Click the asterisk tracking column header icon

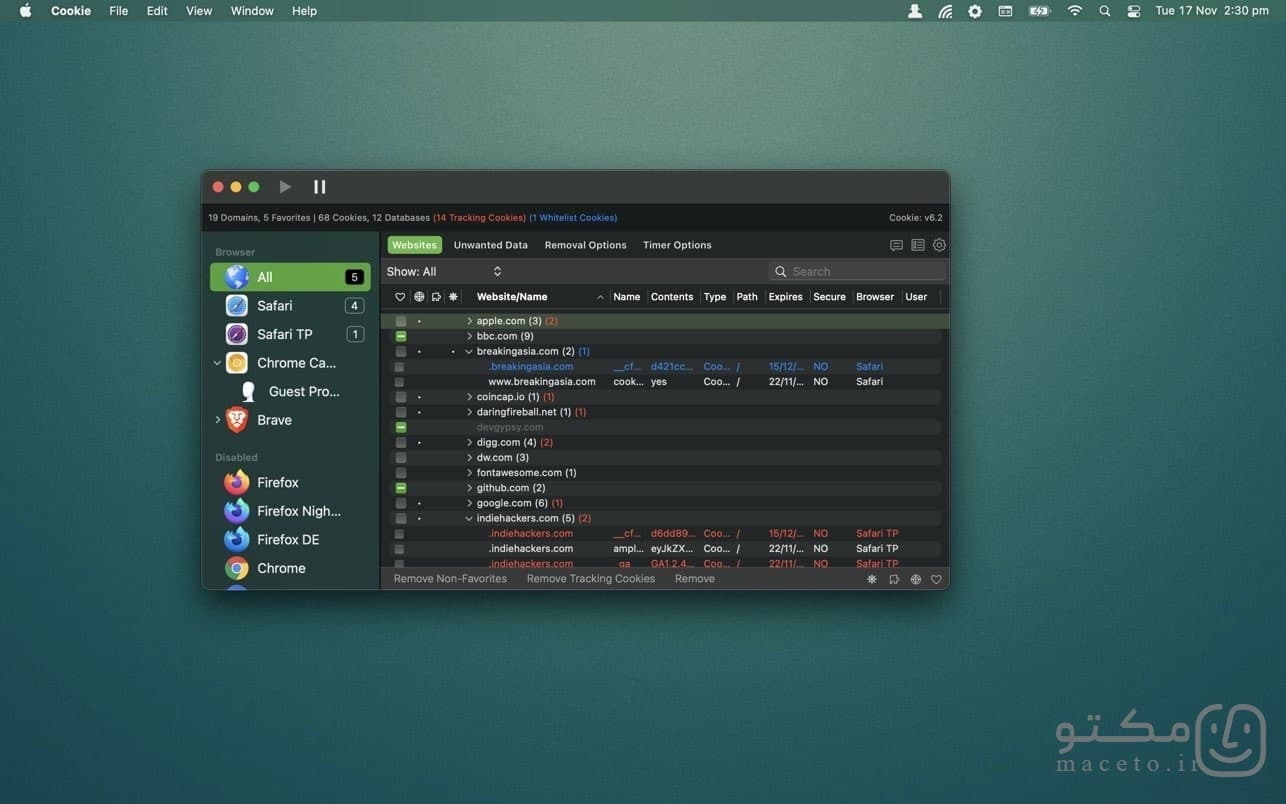pyautogui.click(x=453, y=297)
